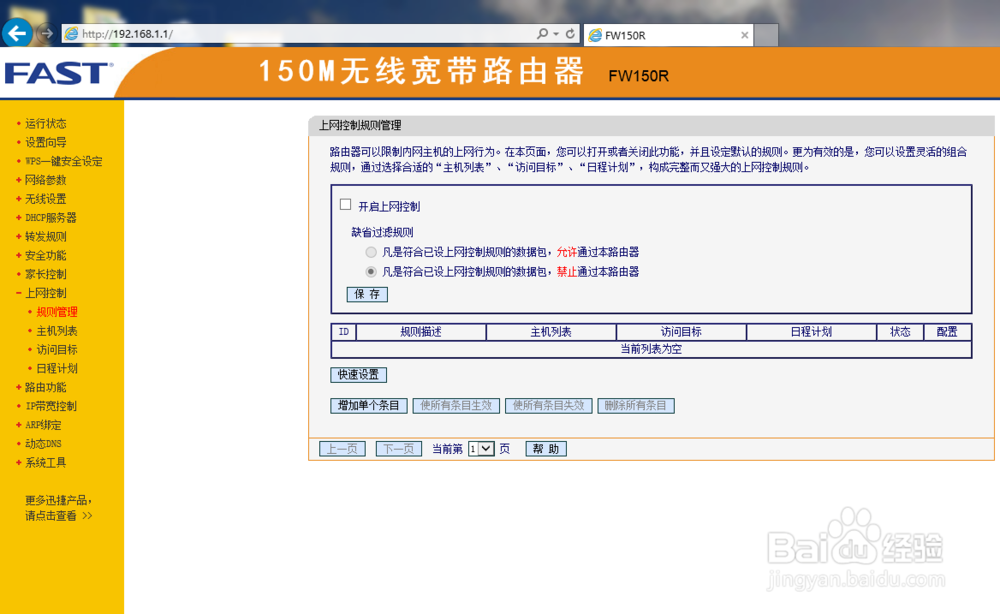Click the 帮助 button at the bottom
The width and height of the screenshot is (1000, 614).
(546, 448)
